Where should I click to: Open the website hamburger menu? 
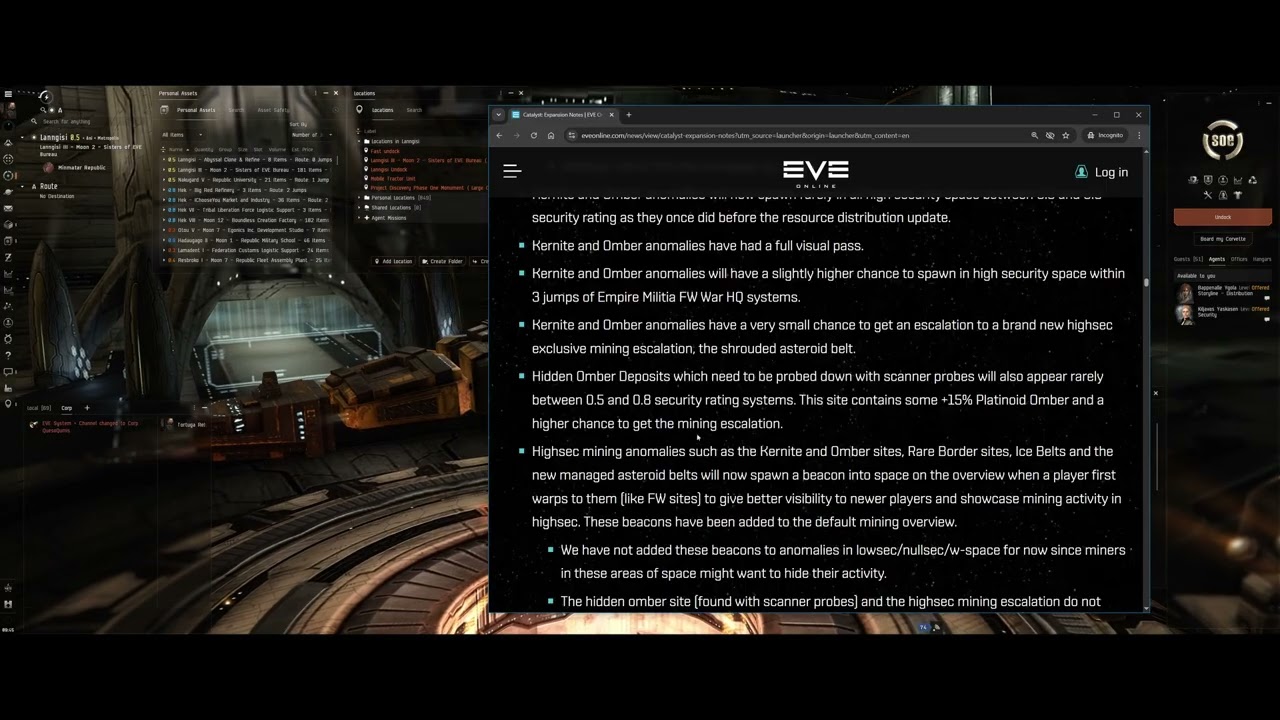tap(512, 171)
